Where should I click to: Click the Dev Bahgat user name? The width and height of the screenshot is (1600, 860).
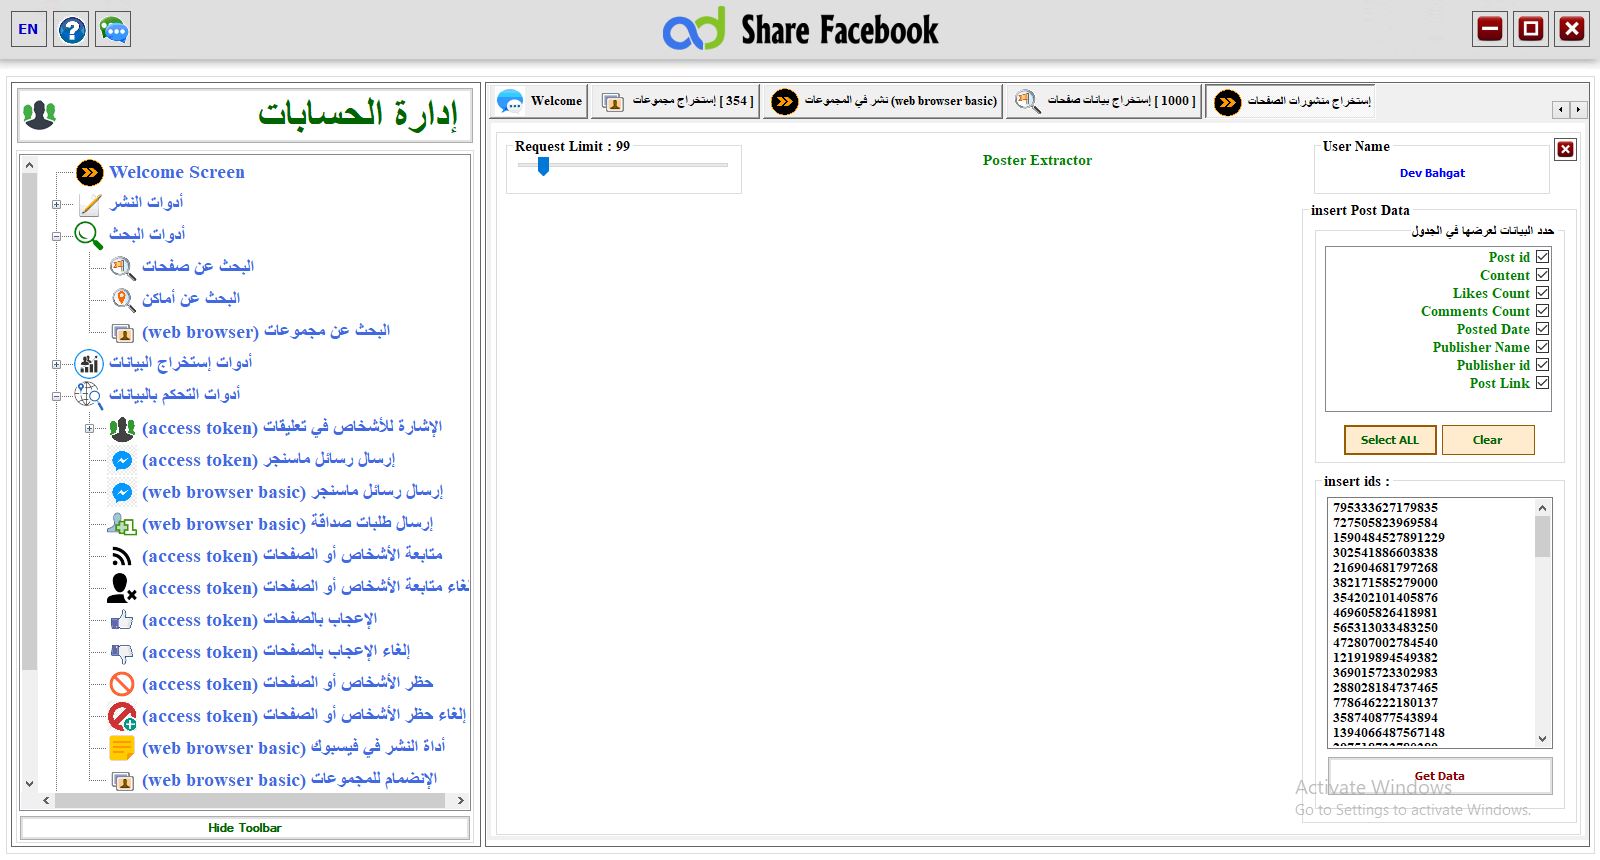(1432, 173)
